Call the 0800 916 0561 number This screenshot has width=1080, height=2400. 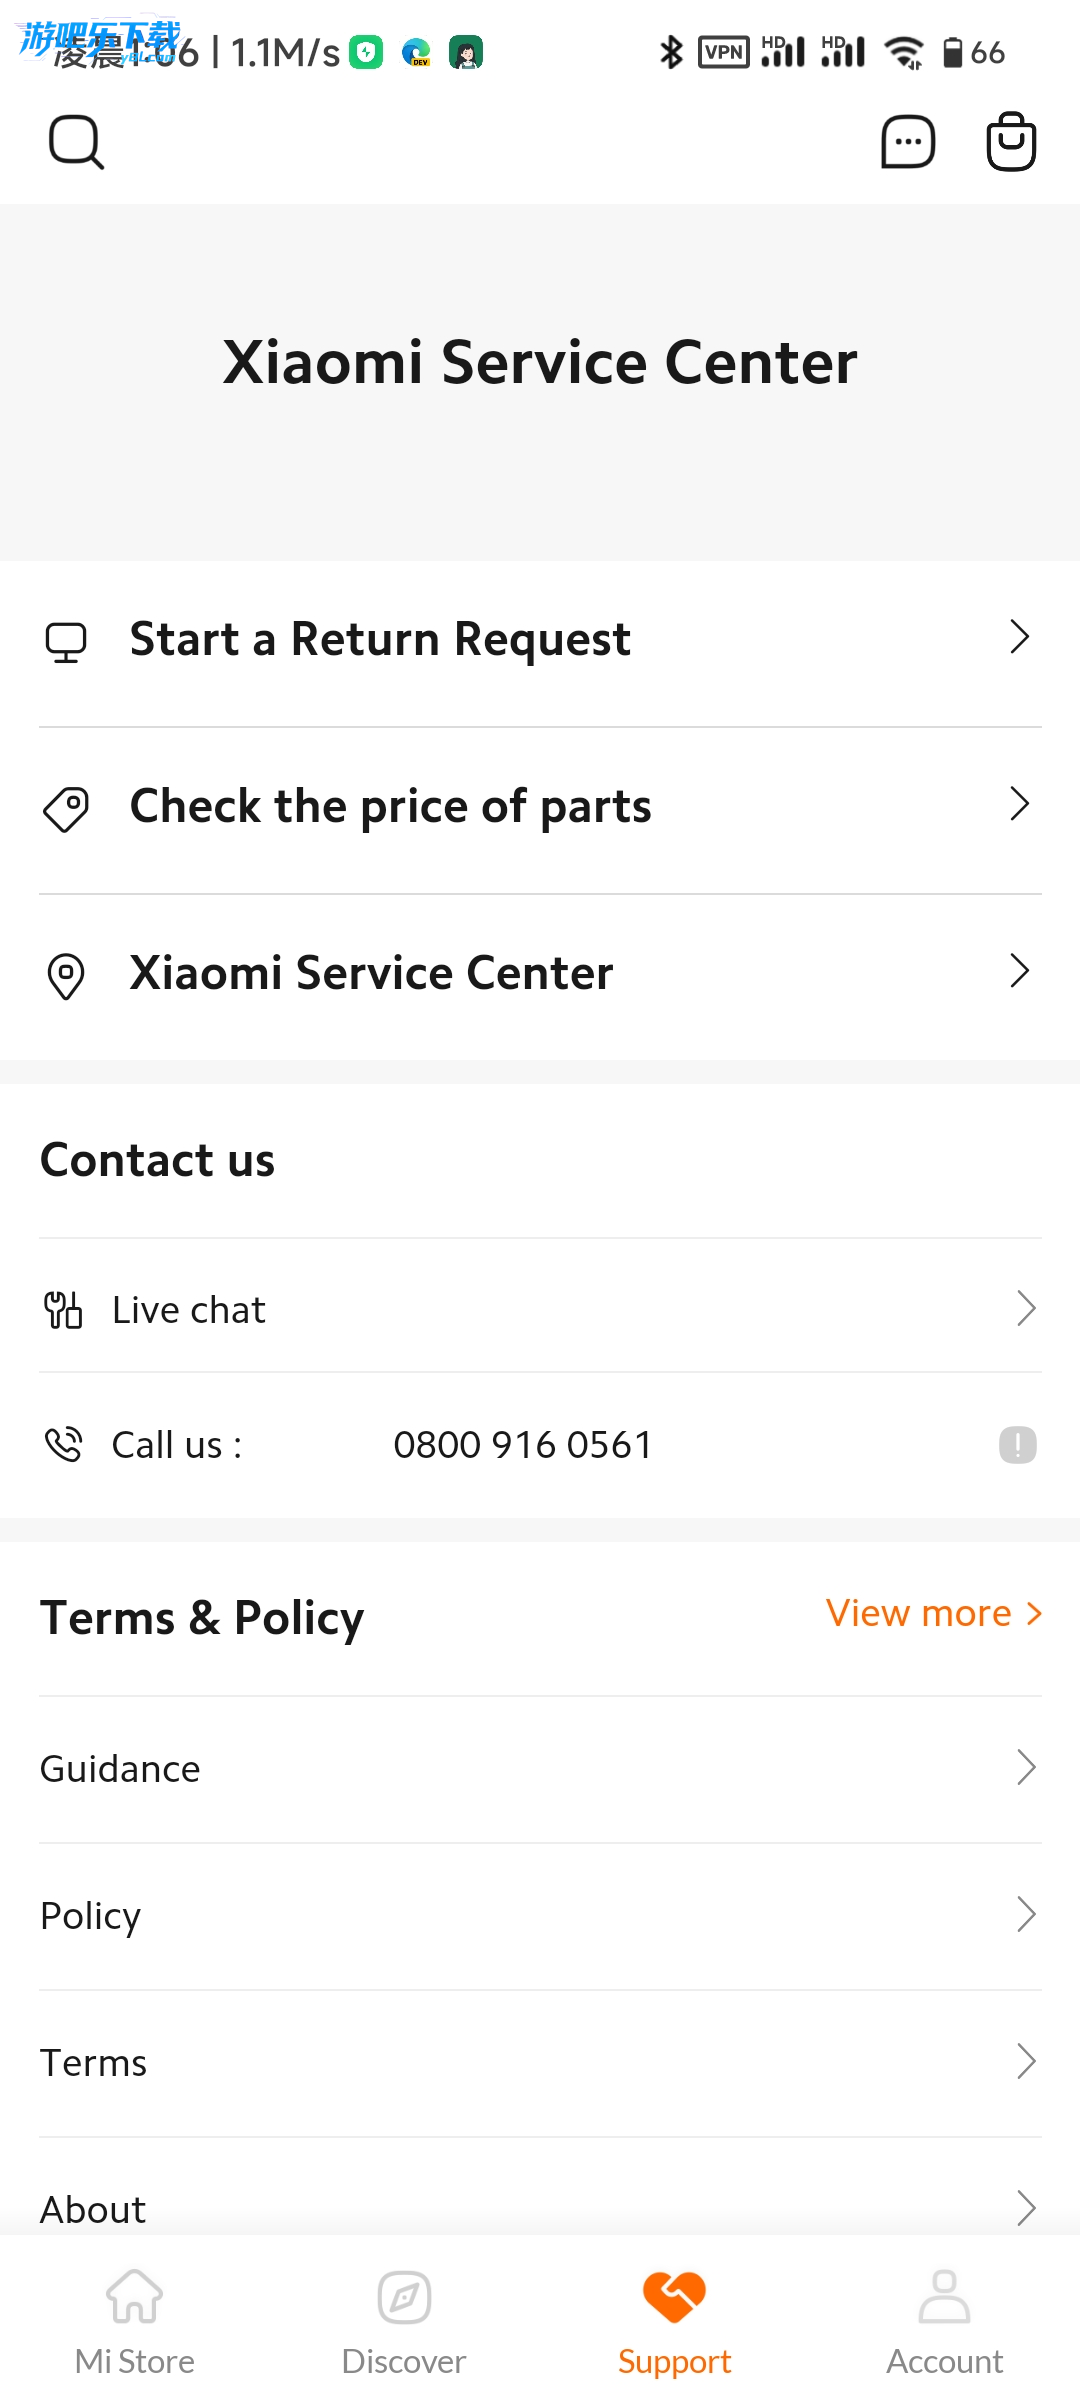pos(522,1445)
